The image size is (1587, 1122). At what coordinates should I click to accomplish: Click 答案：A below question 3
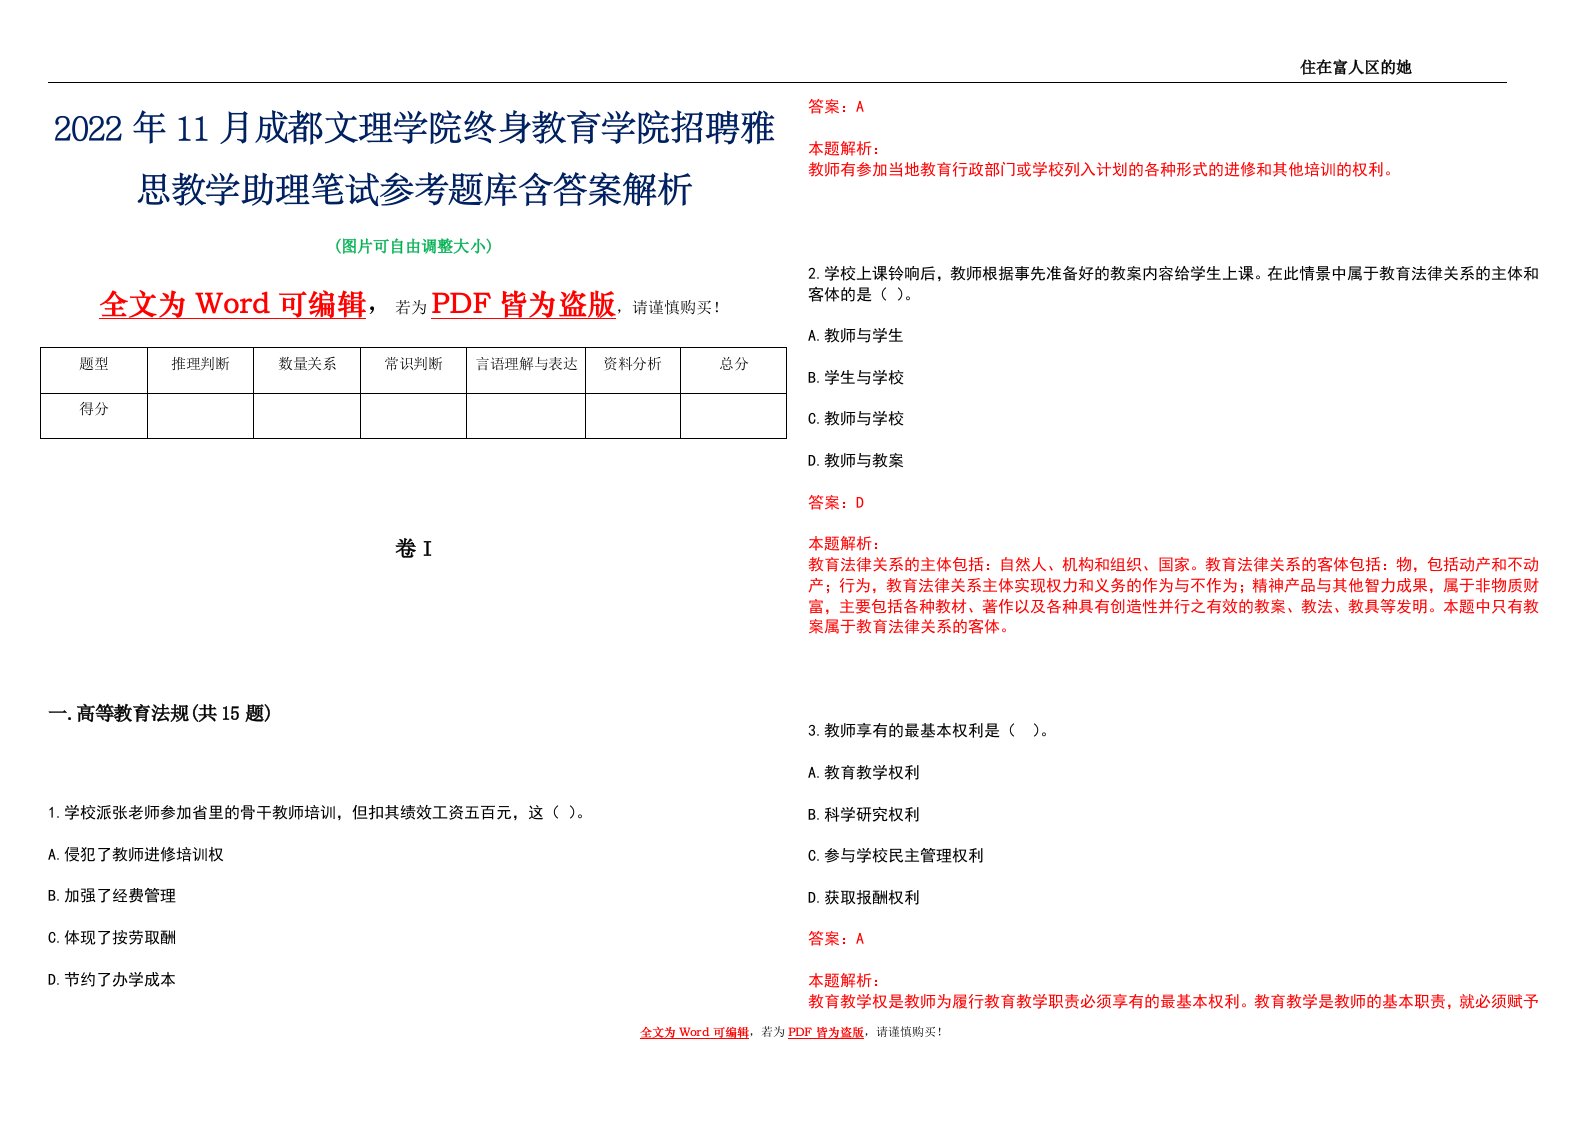836,938
